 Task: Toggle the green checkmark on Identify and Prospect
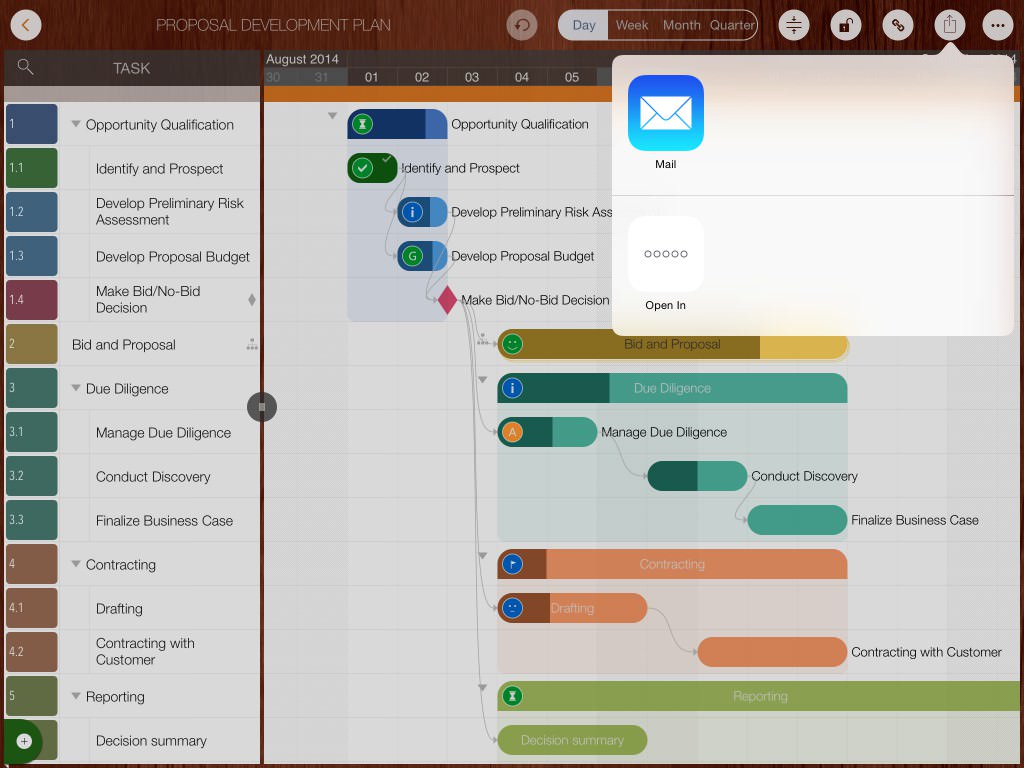point(363,168)
